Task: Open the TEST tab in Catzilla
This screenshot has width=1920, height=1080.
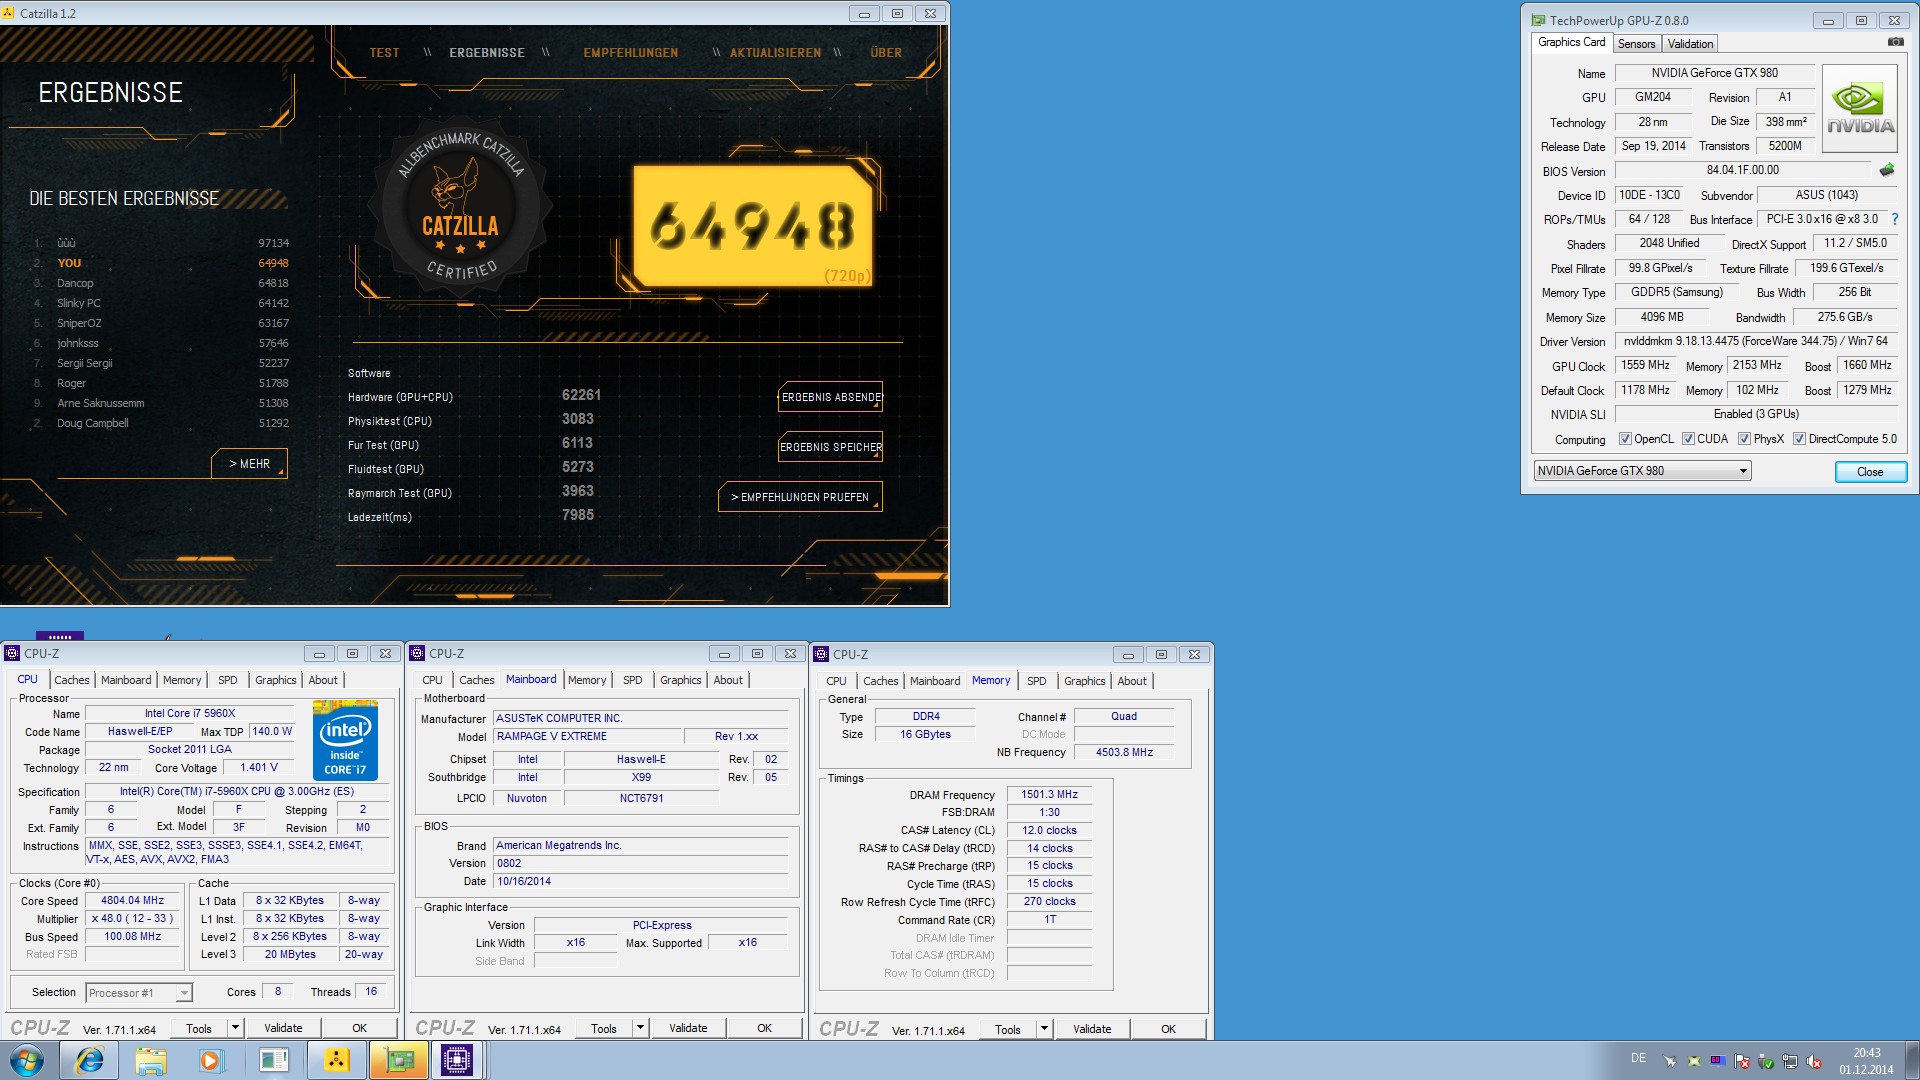Action: point(384,53)
